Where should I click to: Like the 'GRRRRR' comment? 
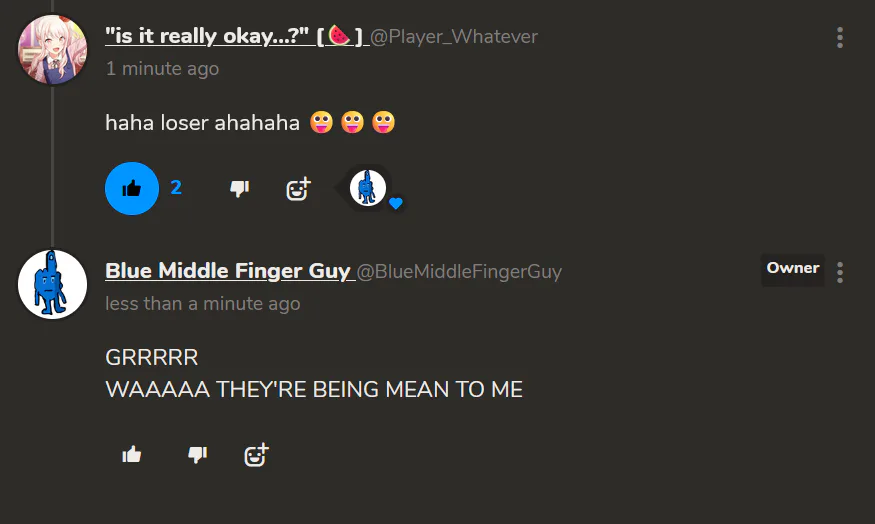[x=132, y=455]
